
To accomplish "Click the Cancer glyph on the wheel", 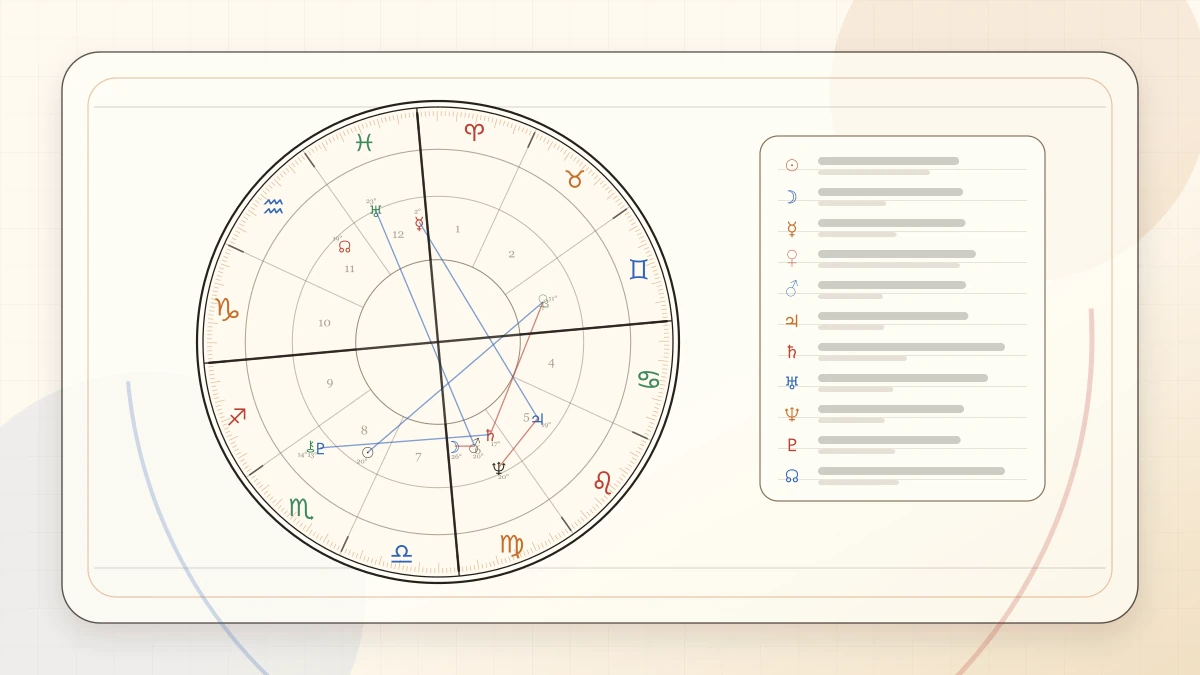I will (650, 379).
